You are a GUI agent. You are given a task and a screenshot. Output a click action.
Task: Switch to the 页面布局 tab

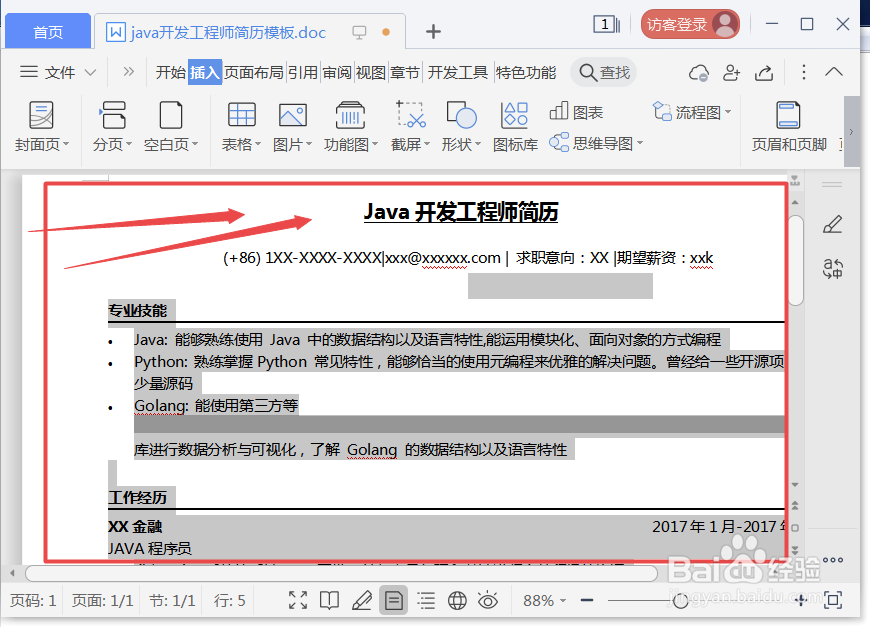tap(254, 72)
